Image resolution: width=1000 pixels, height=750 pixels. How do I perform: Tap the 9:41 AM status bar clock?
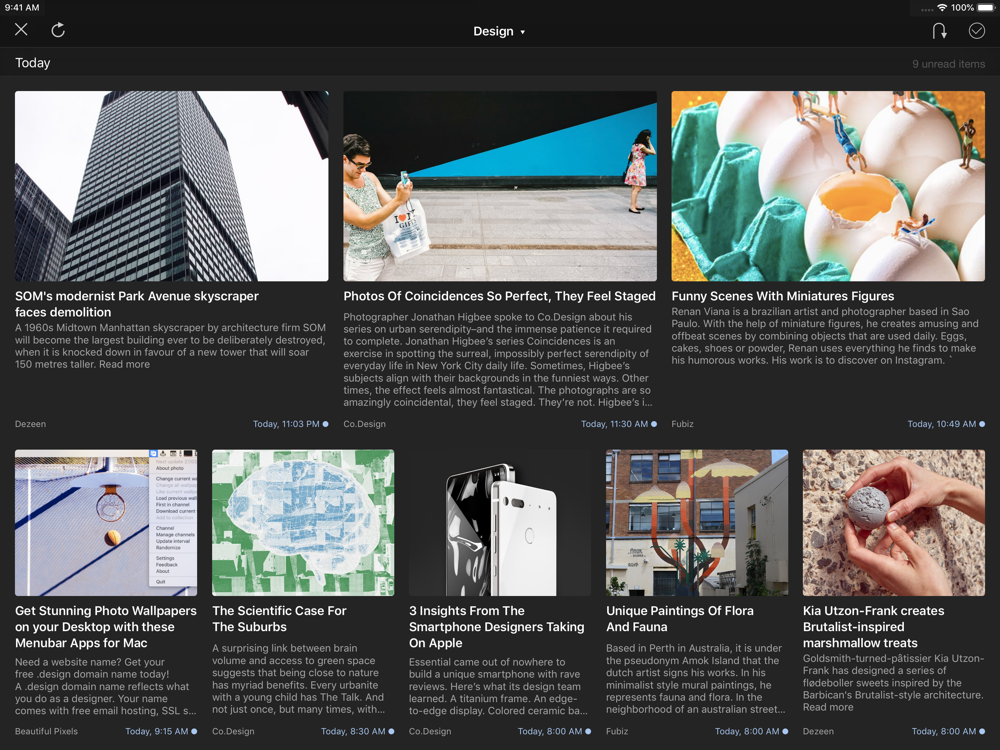tap(22, 8)
